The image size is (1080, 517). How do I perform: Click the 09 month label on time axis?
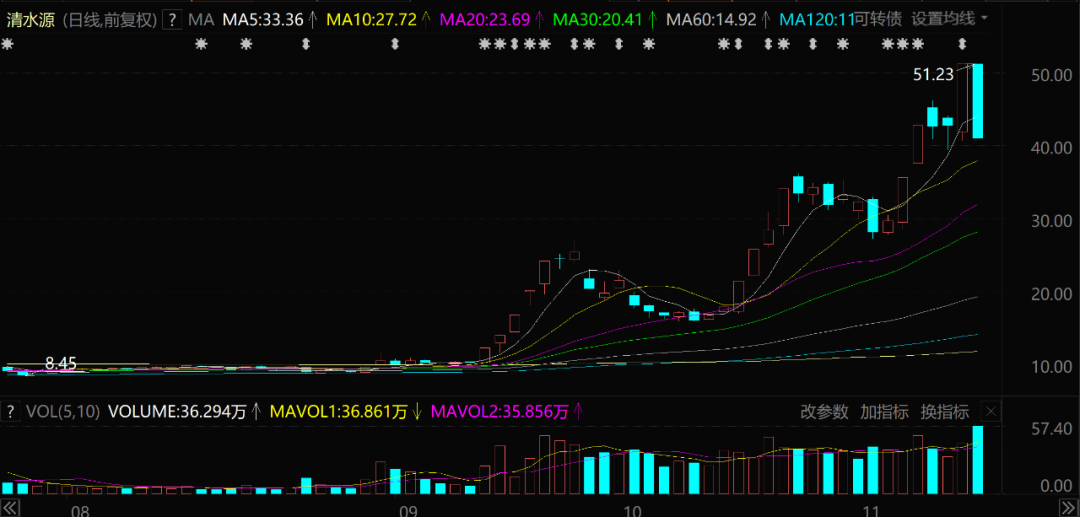click(408, 510)
